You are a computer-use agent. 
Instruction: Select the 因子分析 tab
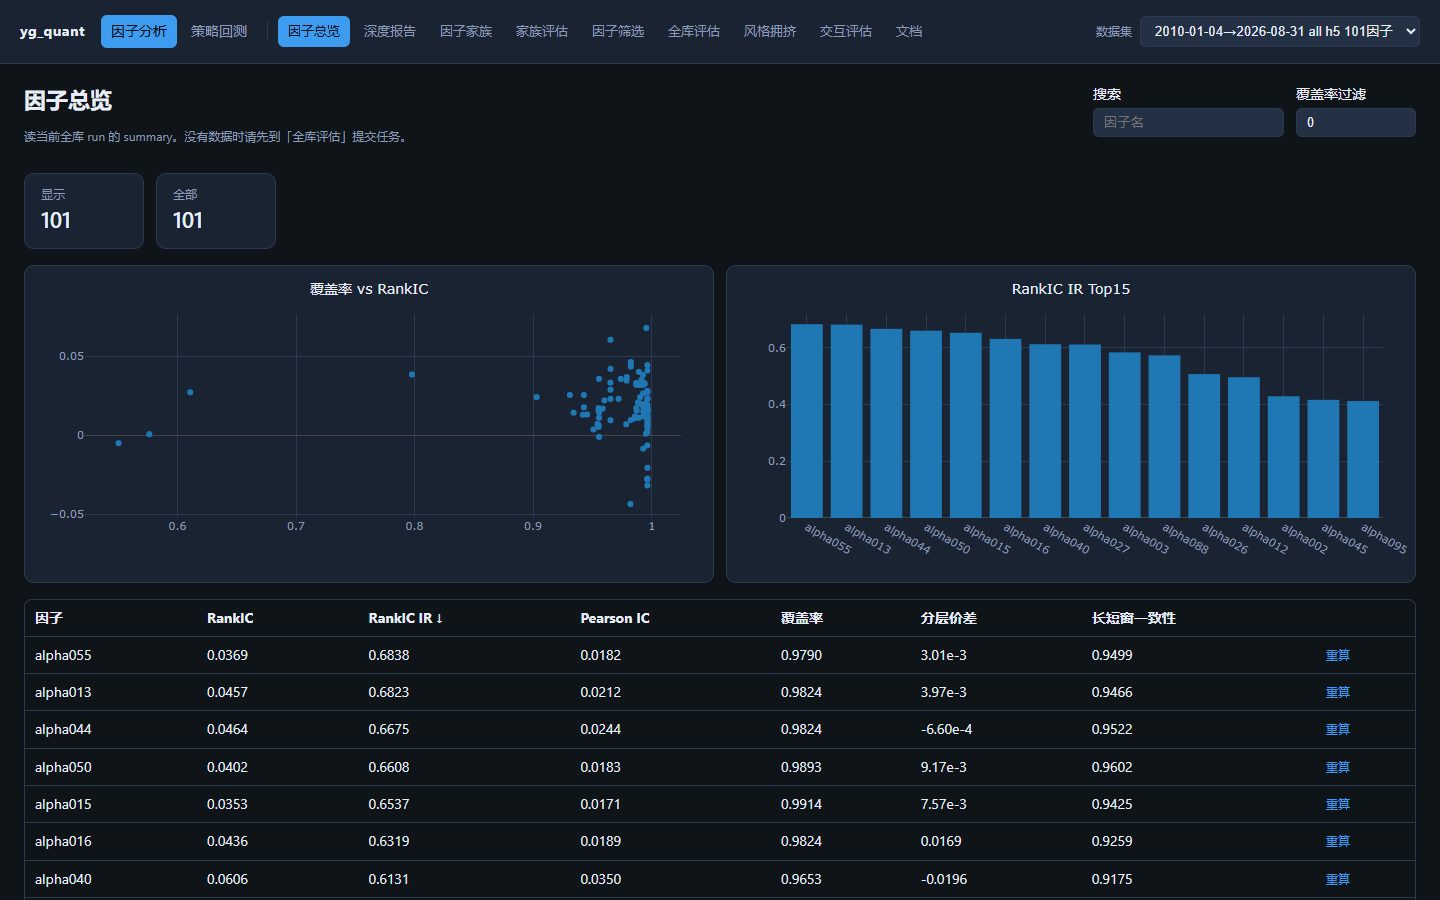[x=139, y=31]
